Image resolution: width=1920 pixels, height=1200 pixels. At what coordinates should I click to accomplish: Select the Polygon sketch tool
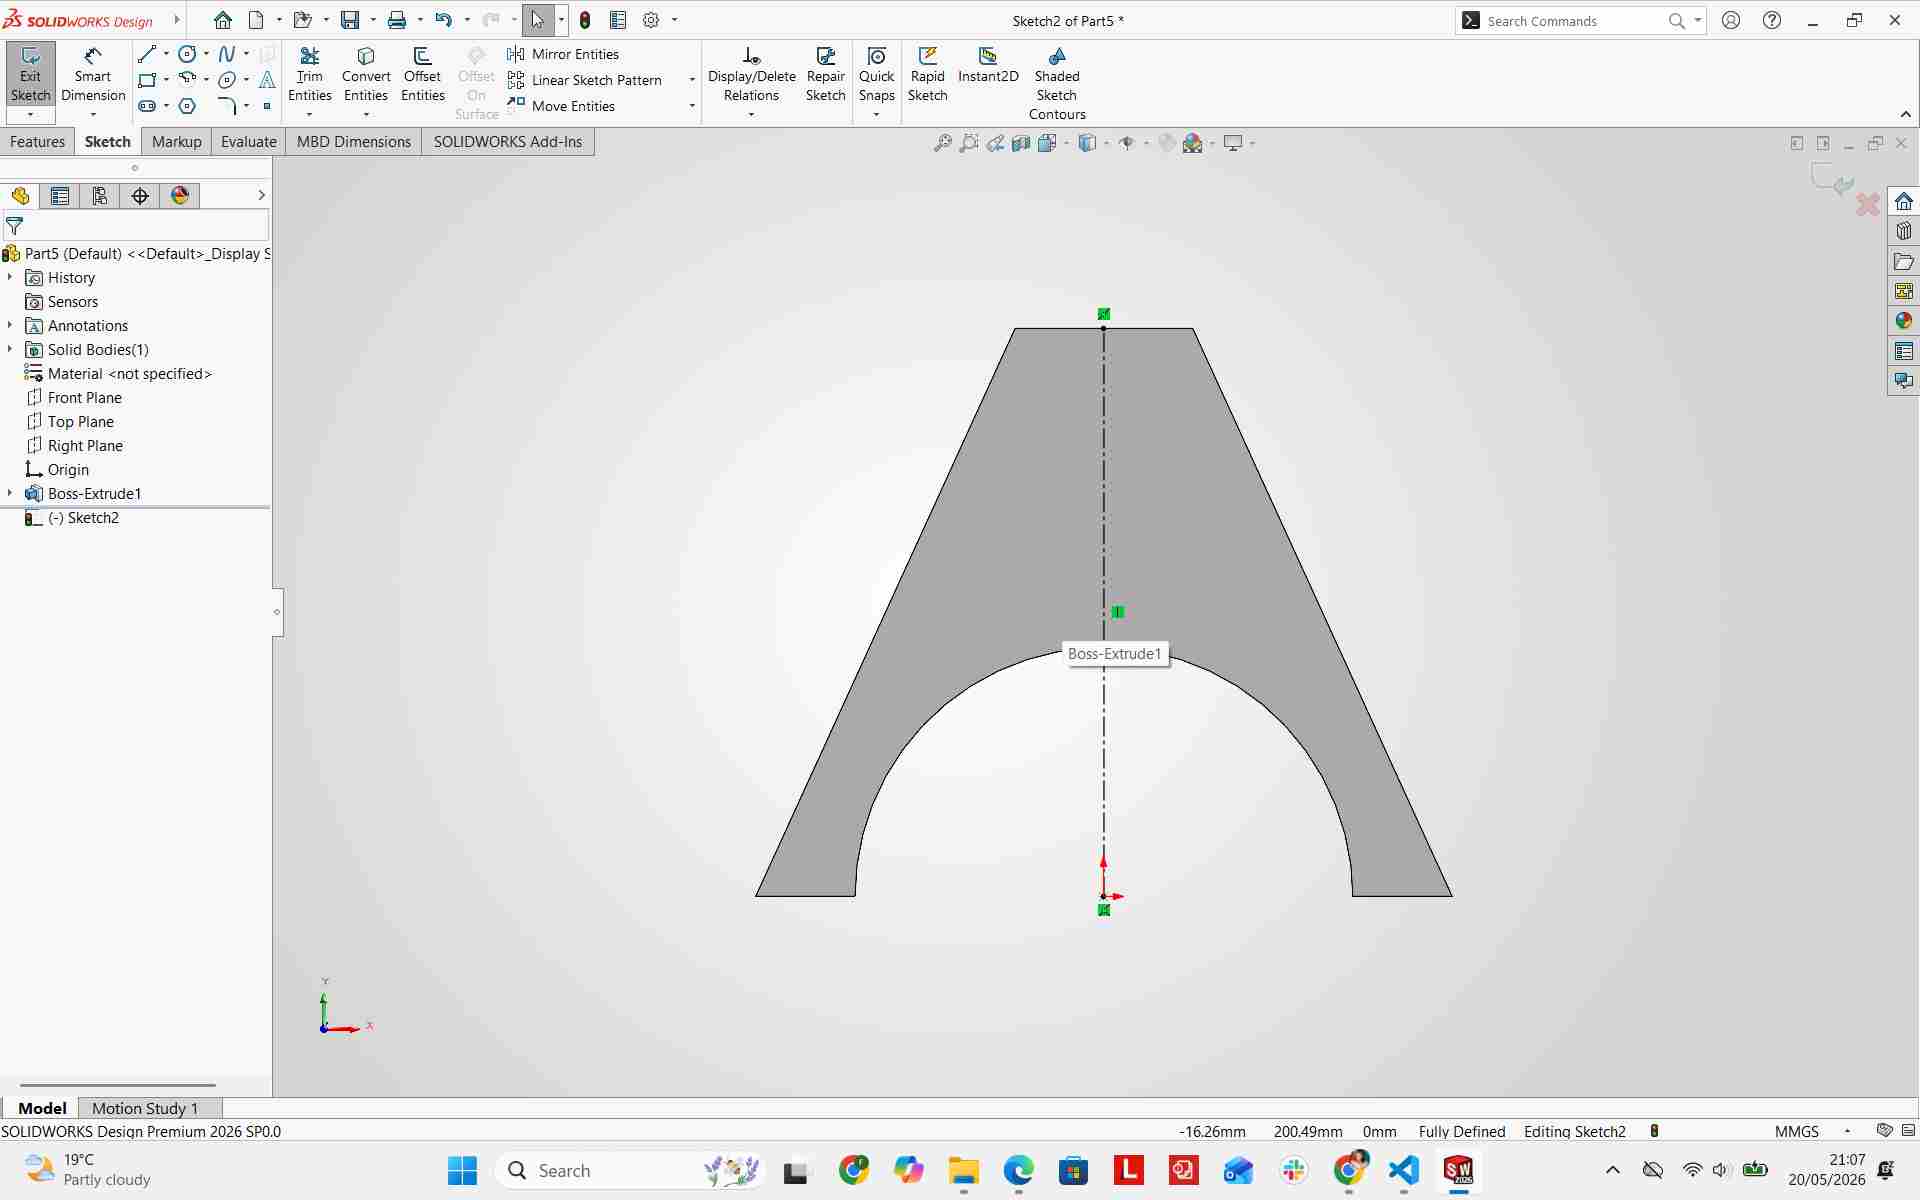[187, 106]
